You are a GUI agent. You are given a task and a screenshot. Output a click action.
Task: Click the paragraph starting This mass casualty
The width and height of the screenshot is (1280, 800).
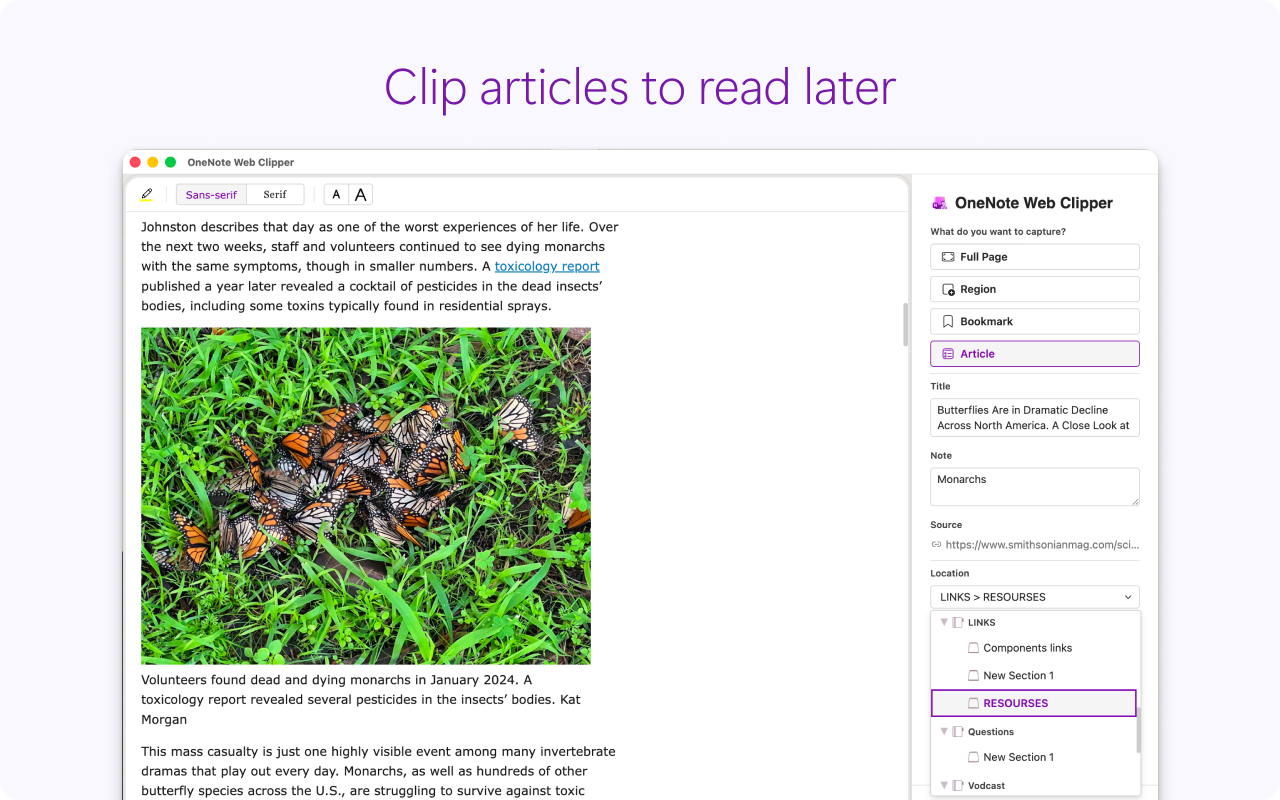378,771
